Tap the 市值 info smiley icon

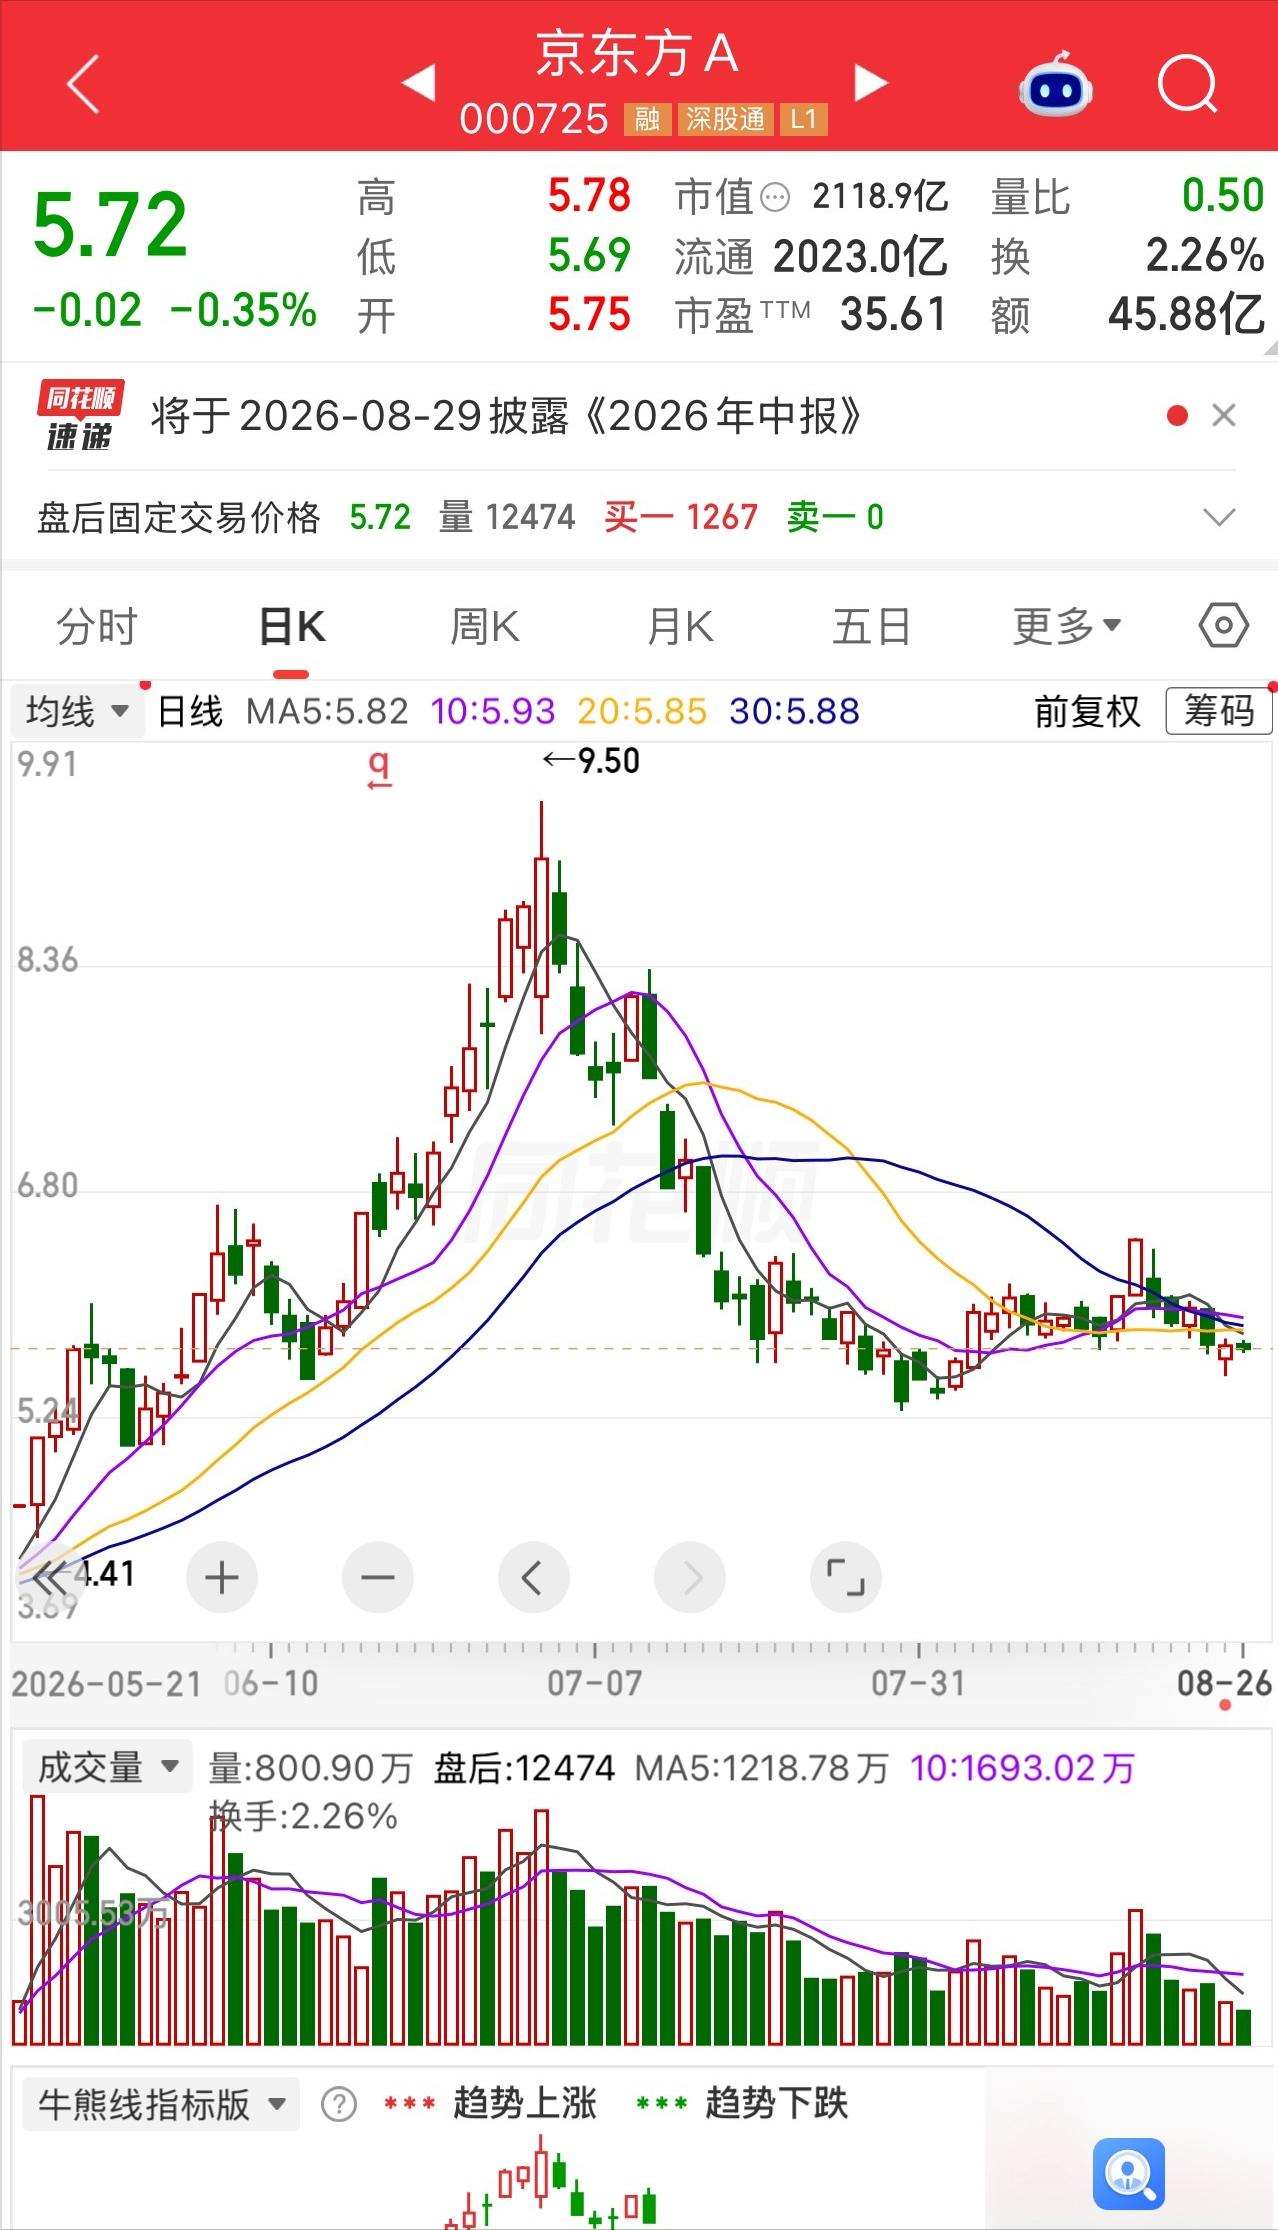click(x=775, y=197)
